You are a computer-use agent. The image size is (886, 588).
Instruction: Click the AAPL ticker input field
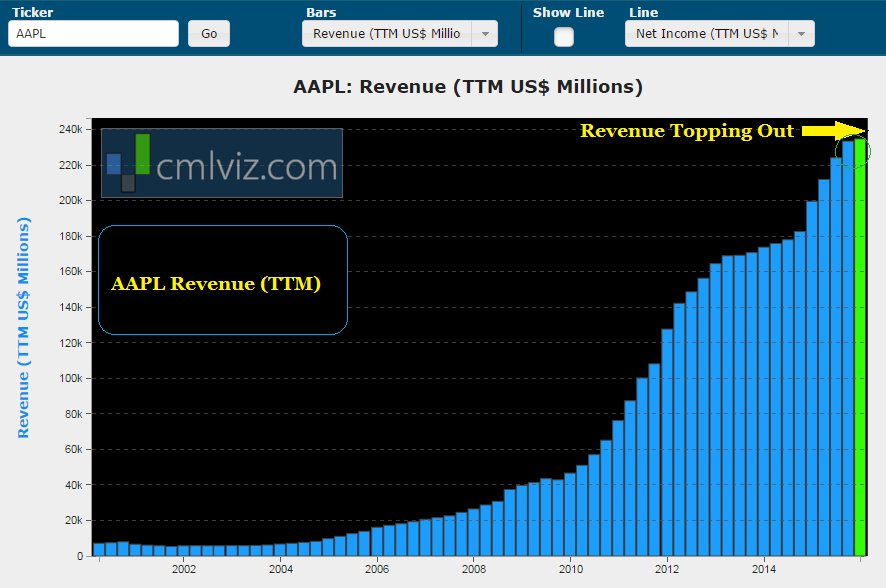[x=93, y=34]
